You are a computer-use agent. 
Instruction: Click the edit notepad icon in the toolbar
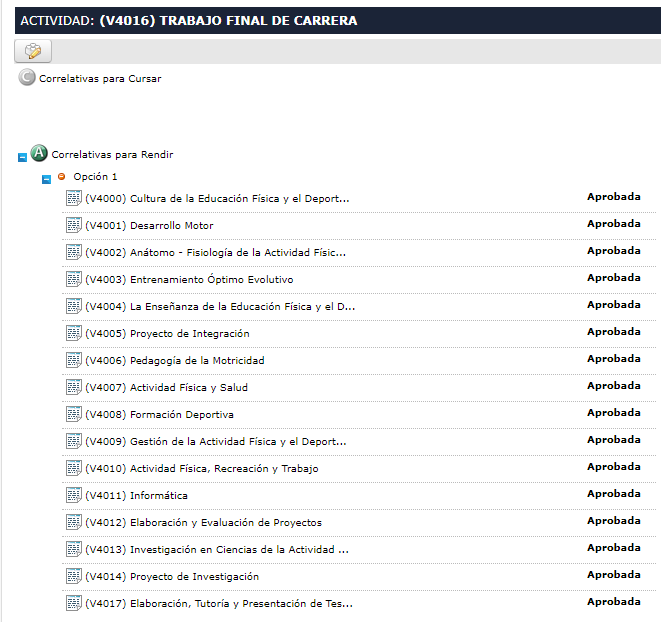pos(33,51)
